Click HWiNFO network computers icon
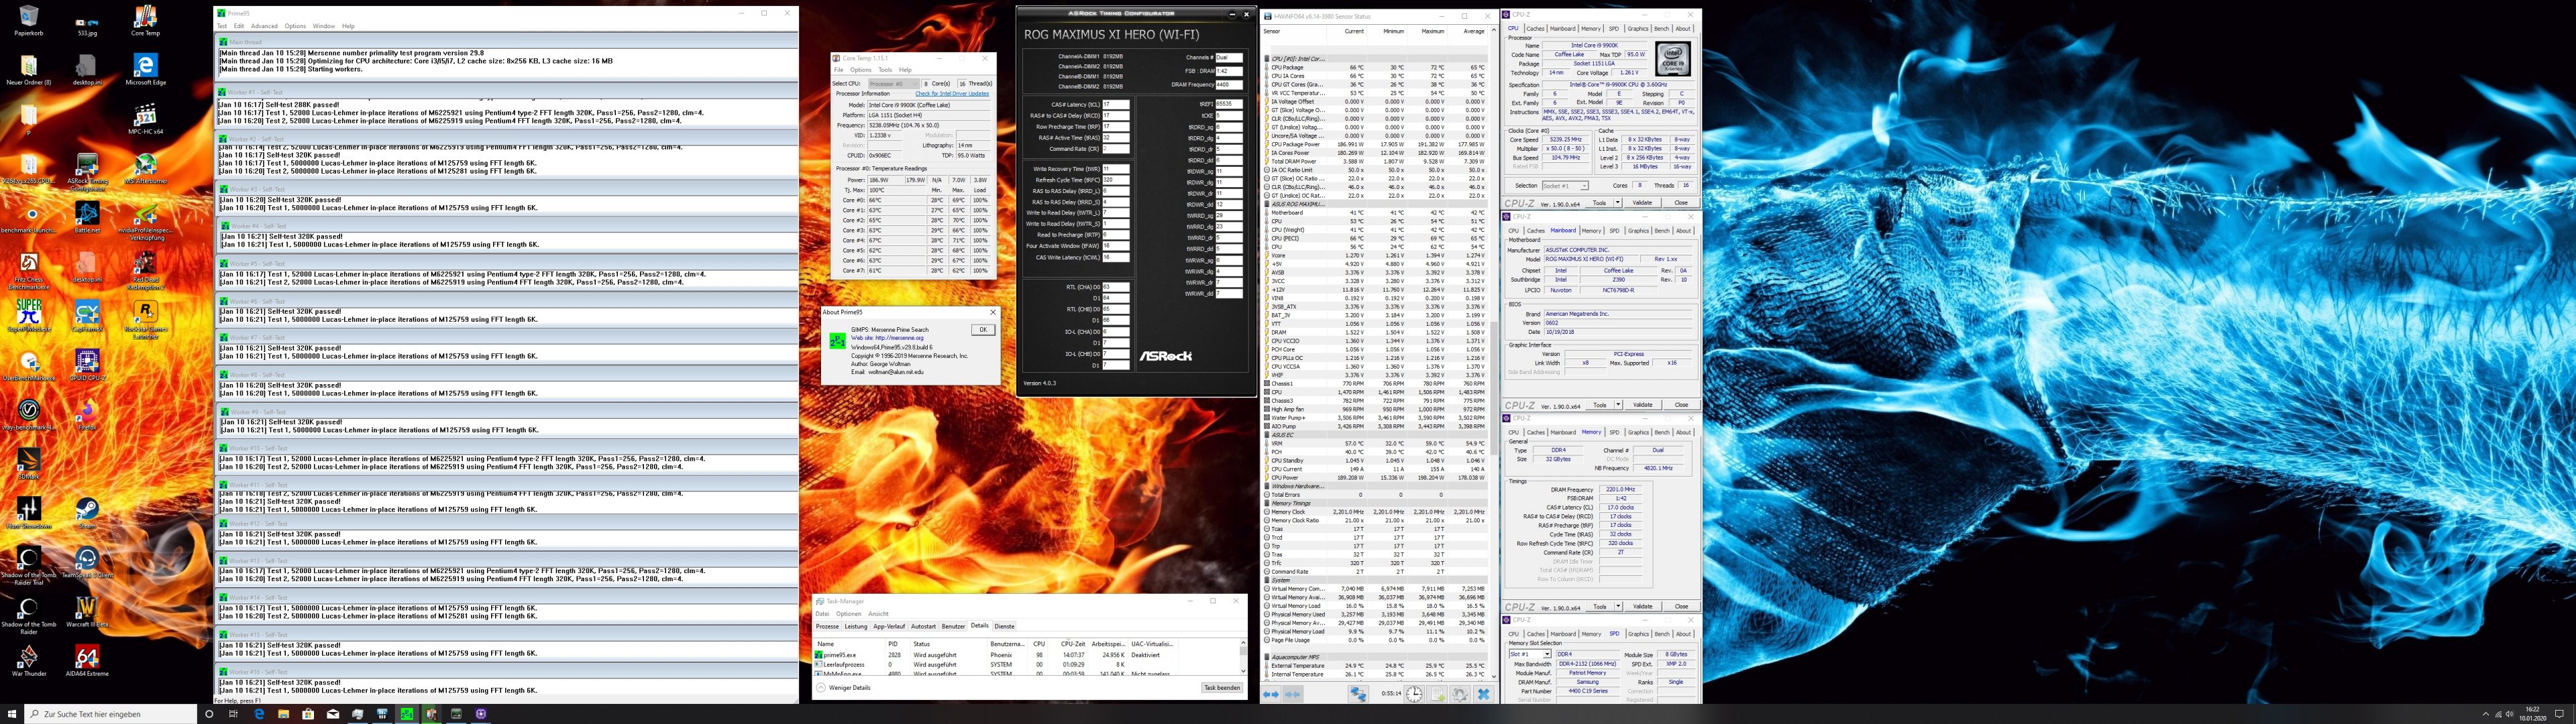2576x724 pixels. [1358, 694]
